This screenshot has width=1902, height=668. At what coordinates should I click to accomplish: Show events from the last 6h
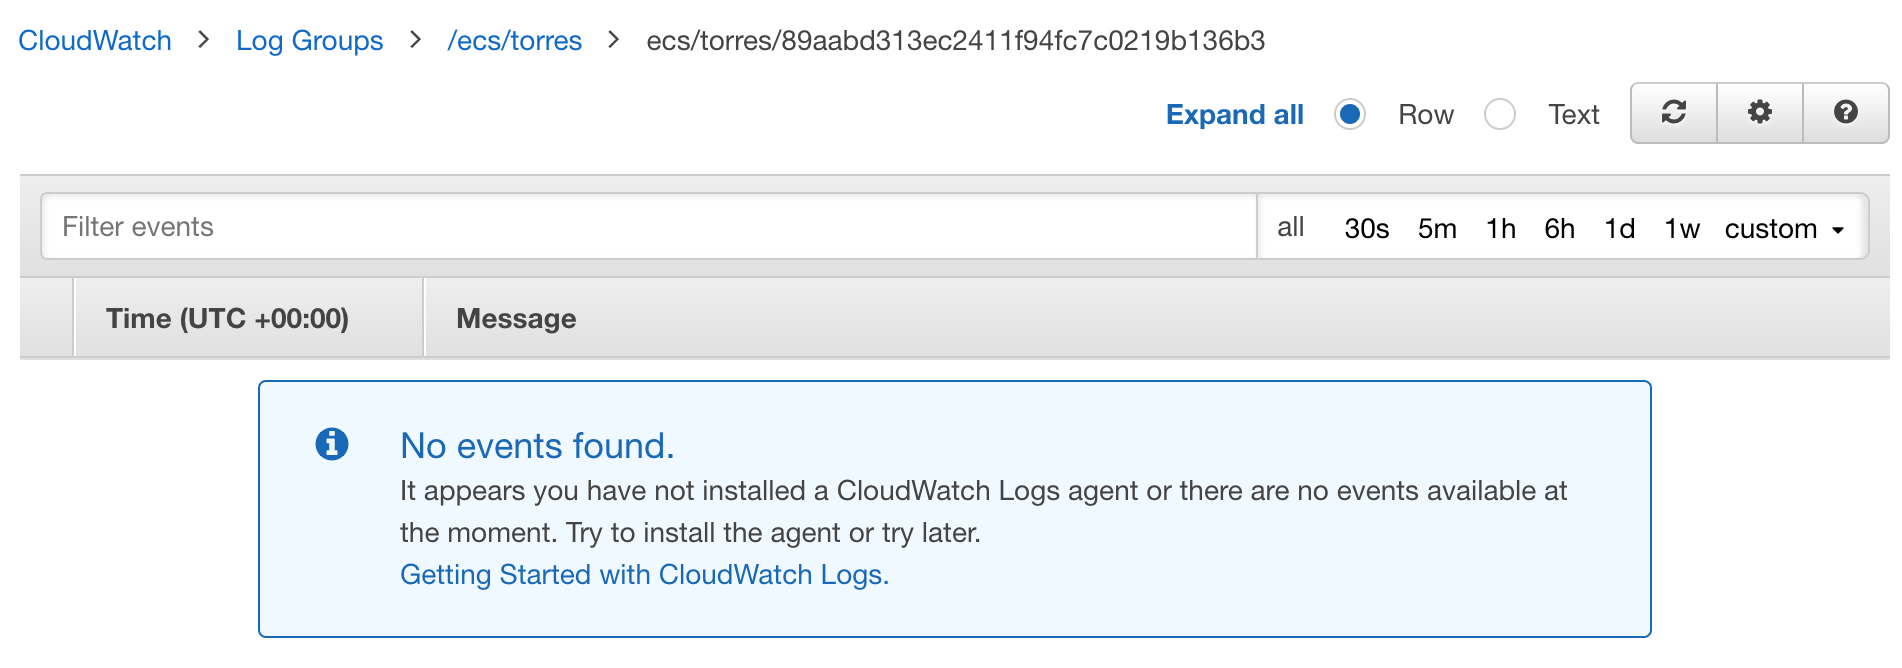pos(1559,229)
